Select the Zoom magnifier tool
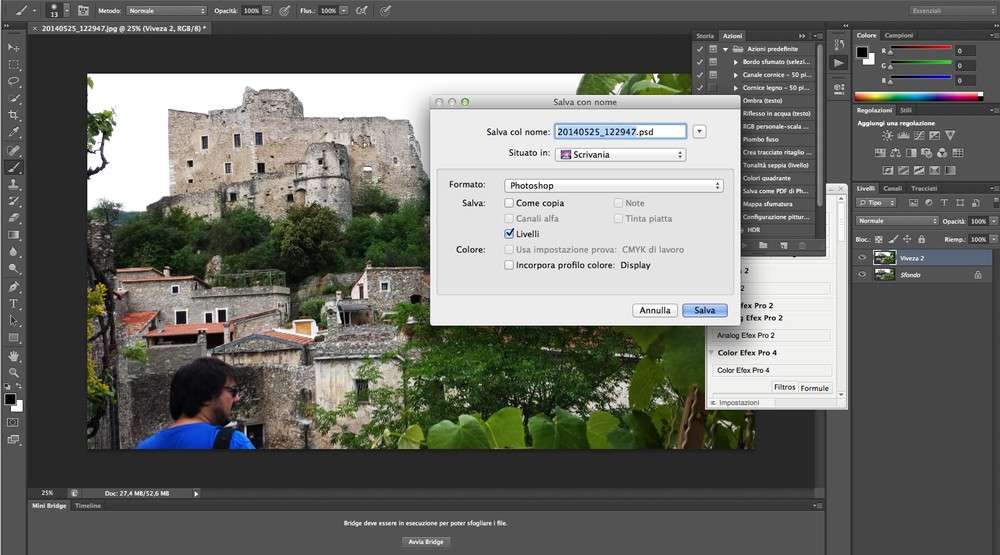The width and height of the screenshot is (1000, 555). tap(14, 372)
